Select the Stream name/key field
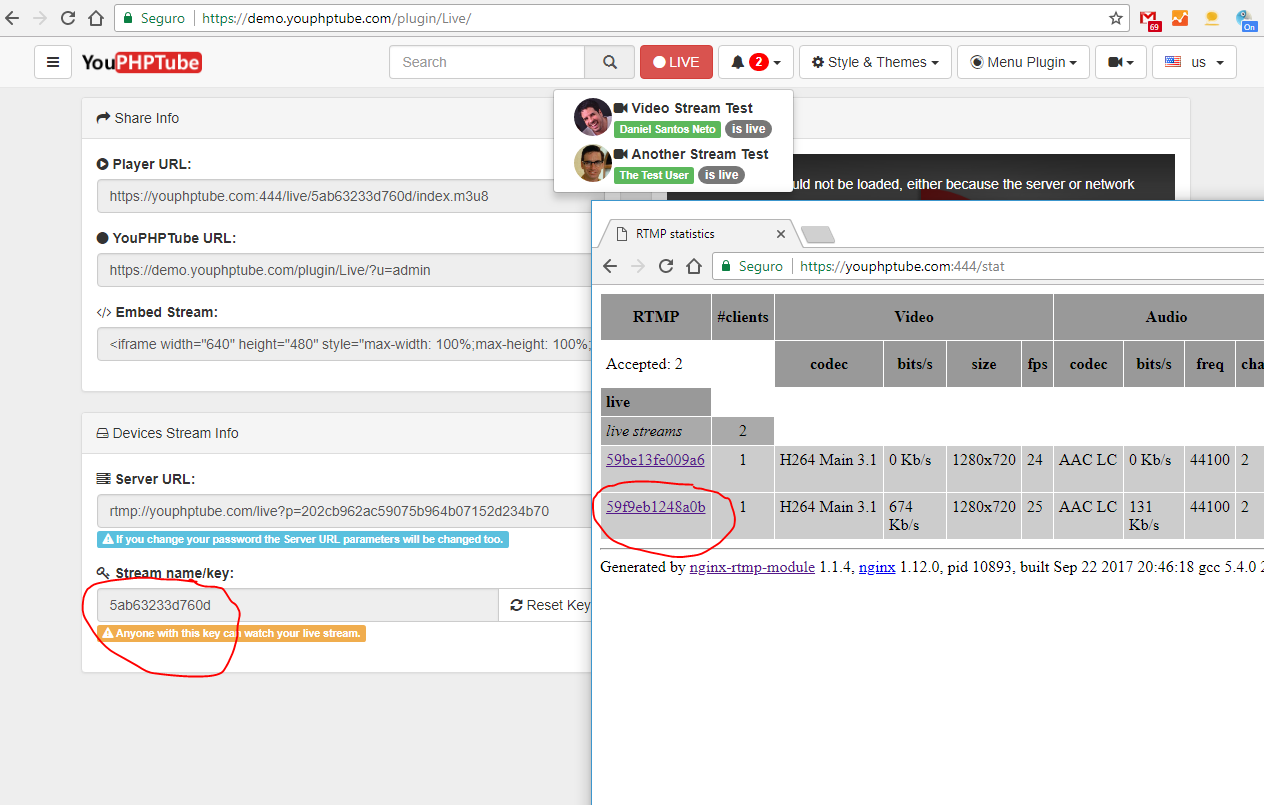 pos(298,605)
